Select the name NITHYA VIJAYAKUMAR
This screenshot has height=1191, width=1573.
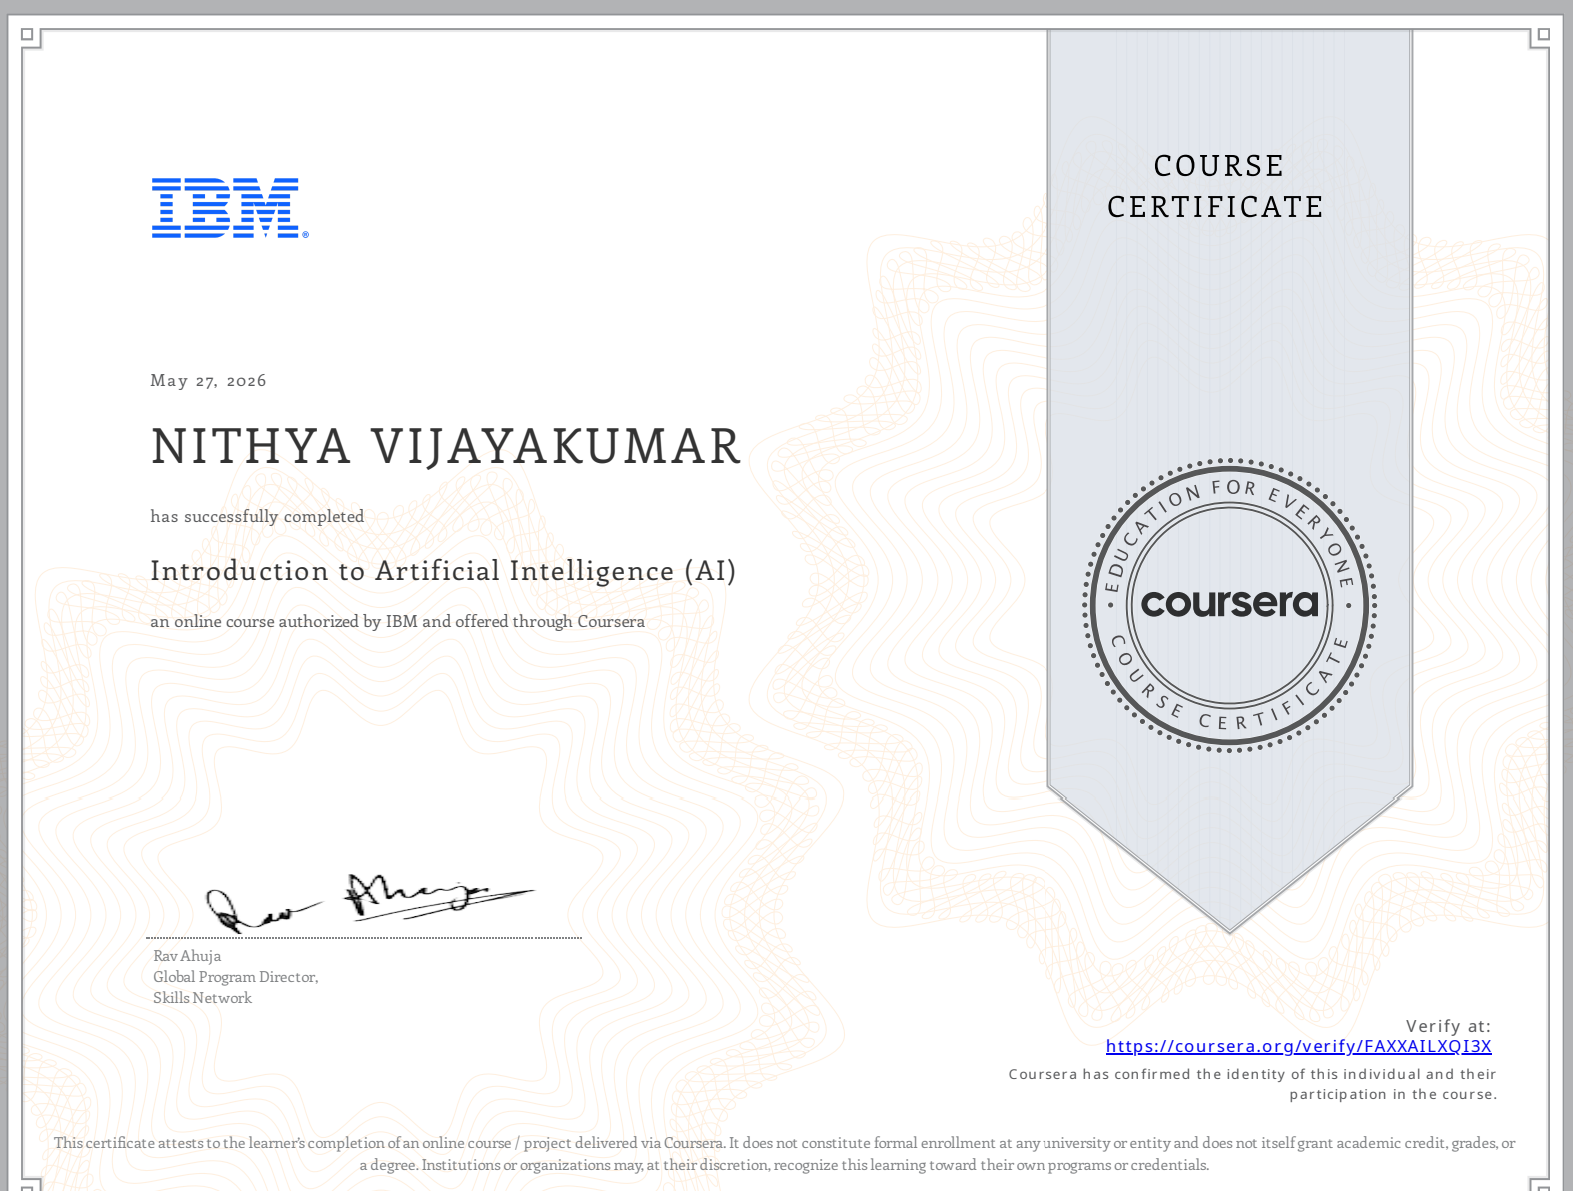[446, 446]
